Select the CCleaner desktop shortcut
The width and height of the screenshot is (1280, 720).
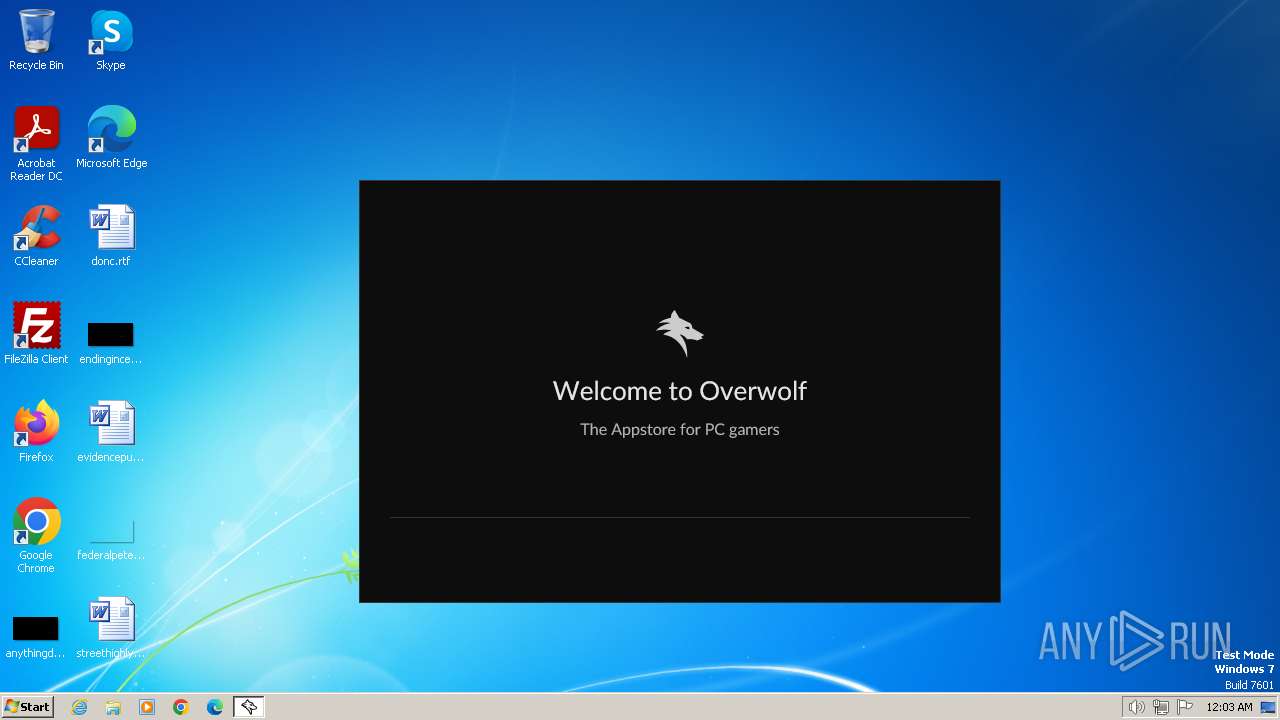click(36, 236)
